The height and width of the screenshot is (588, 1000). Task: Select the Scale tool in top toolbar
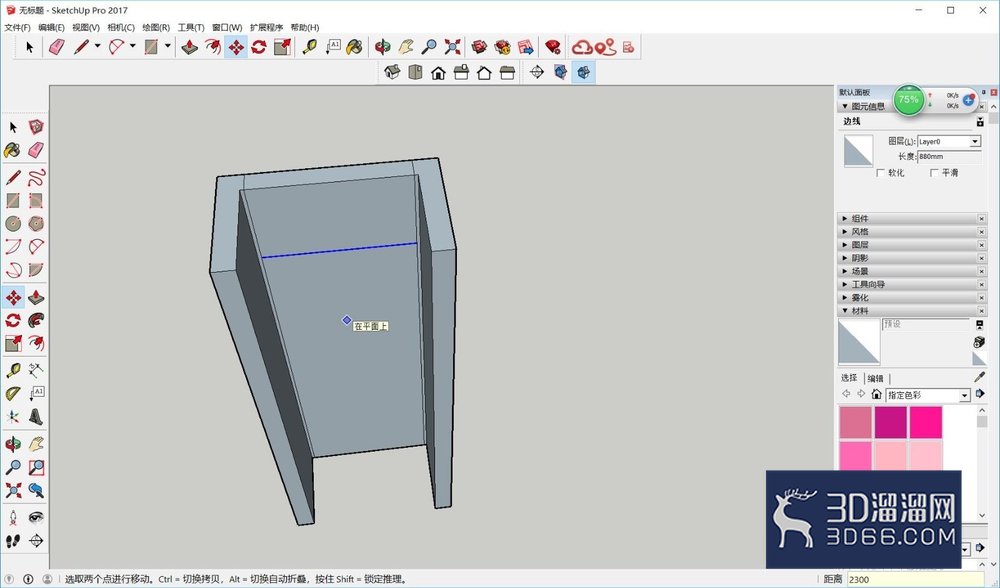[x=282, y=47]
